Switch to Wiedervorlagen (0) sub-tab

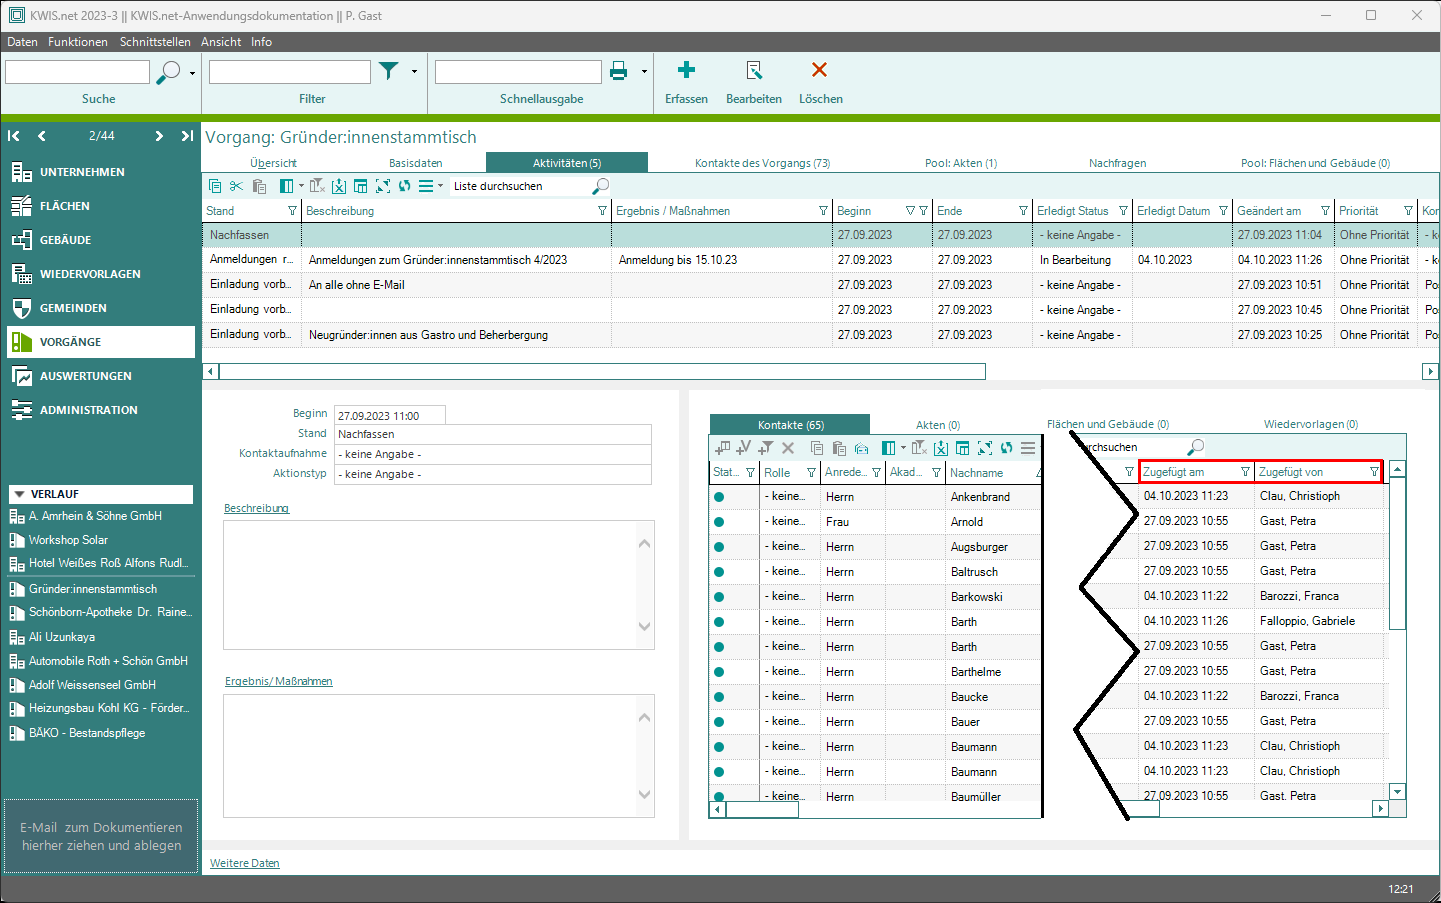pos(1311,424)
